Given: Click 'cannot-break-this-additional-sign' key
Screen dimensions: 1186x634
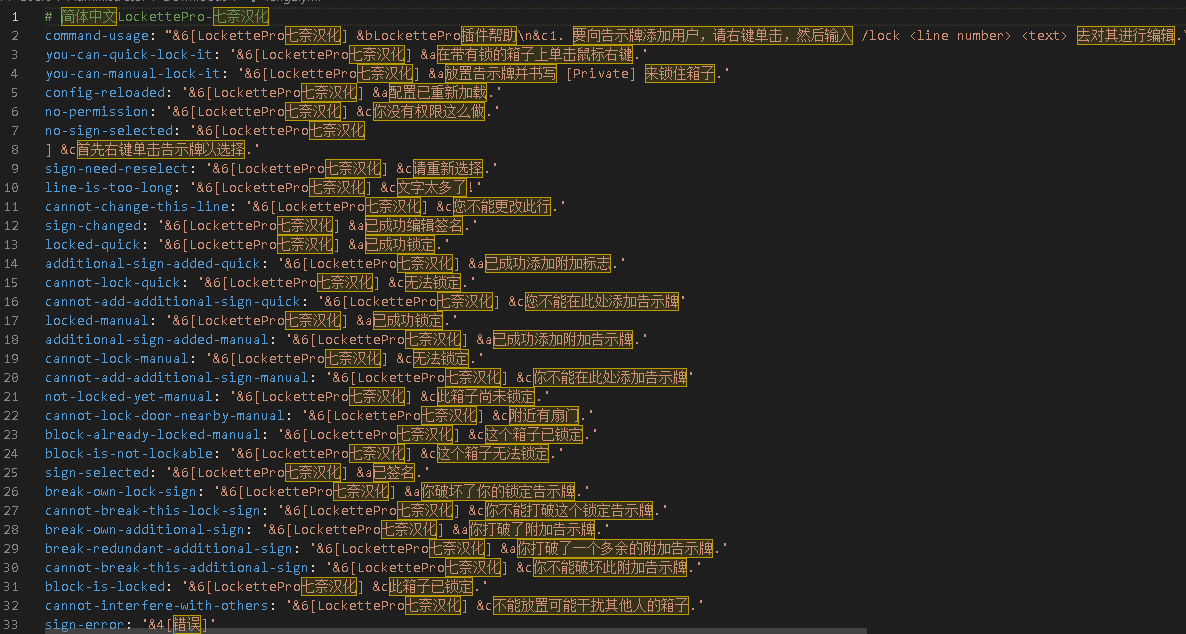Looking at the screenshot, I should [176, 567].
